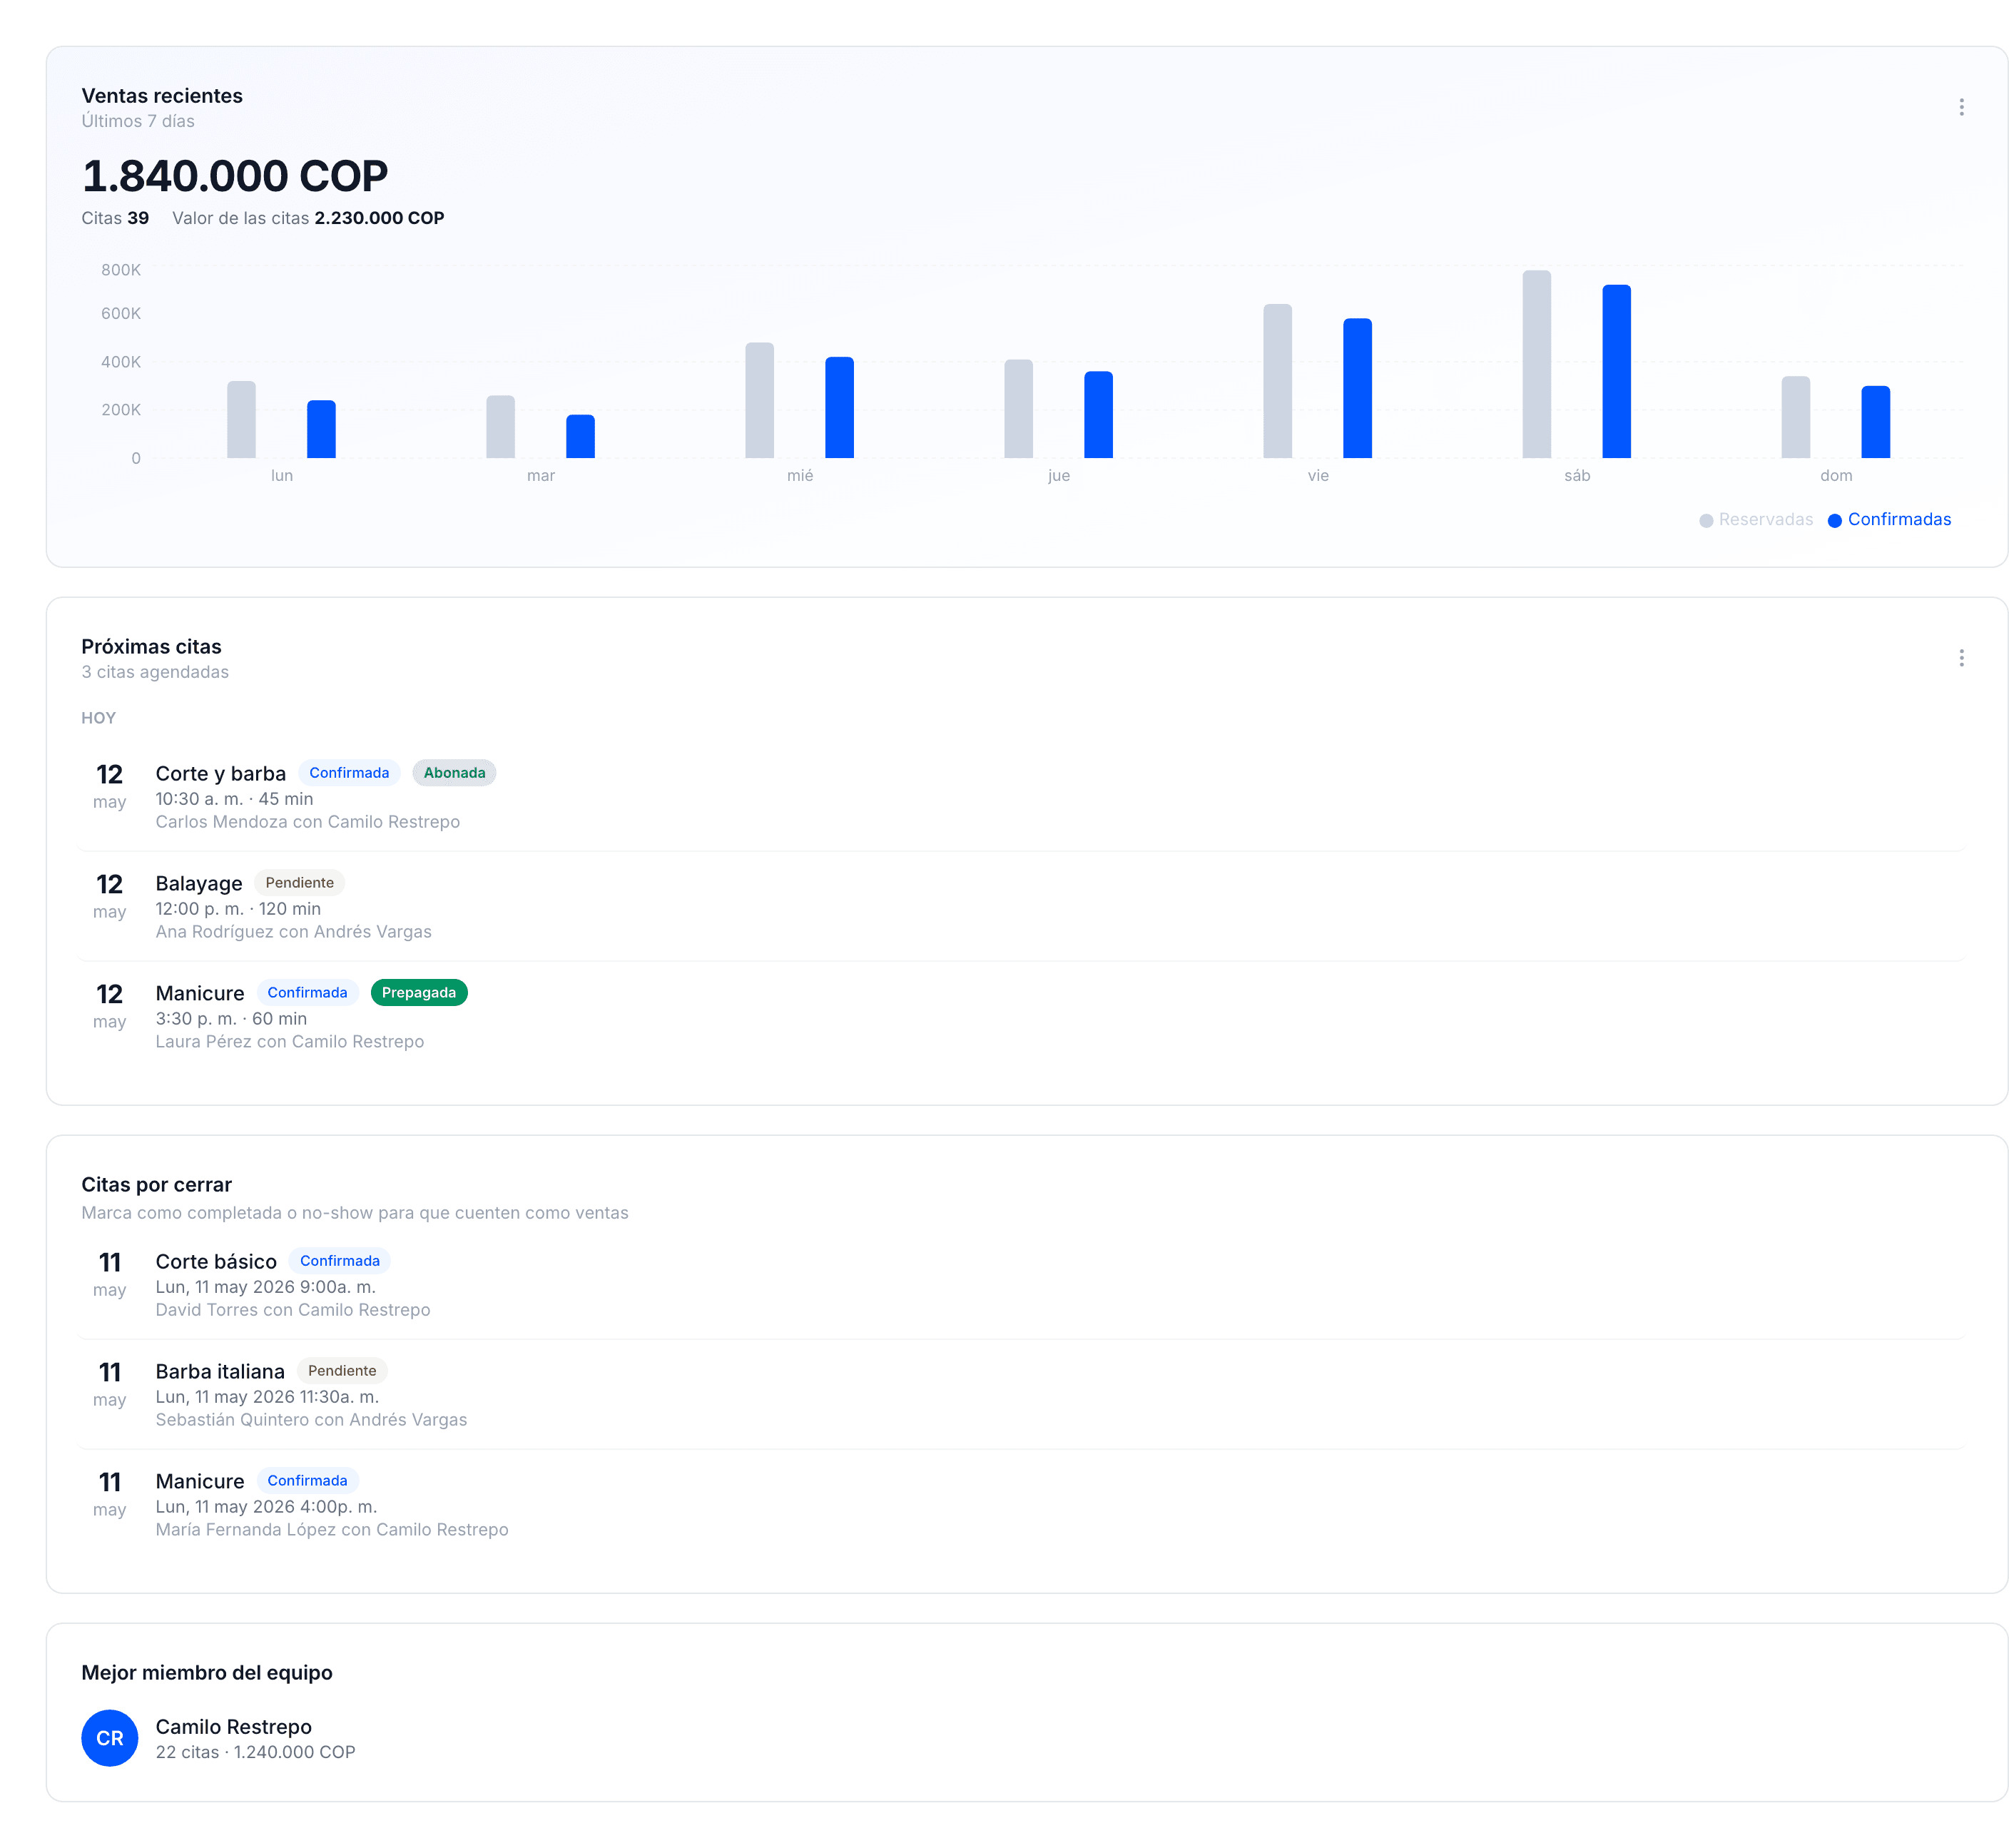Open Ventas recientes three-dot options menu

[x=1960, y=107]
